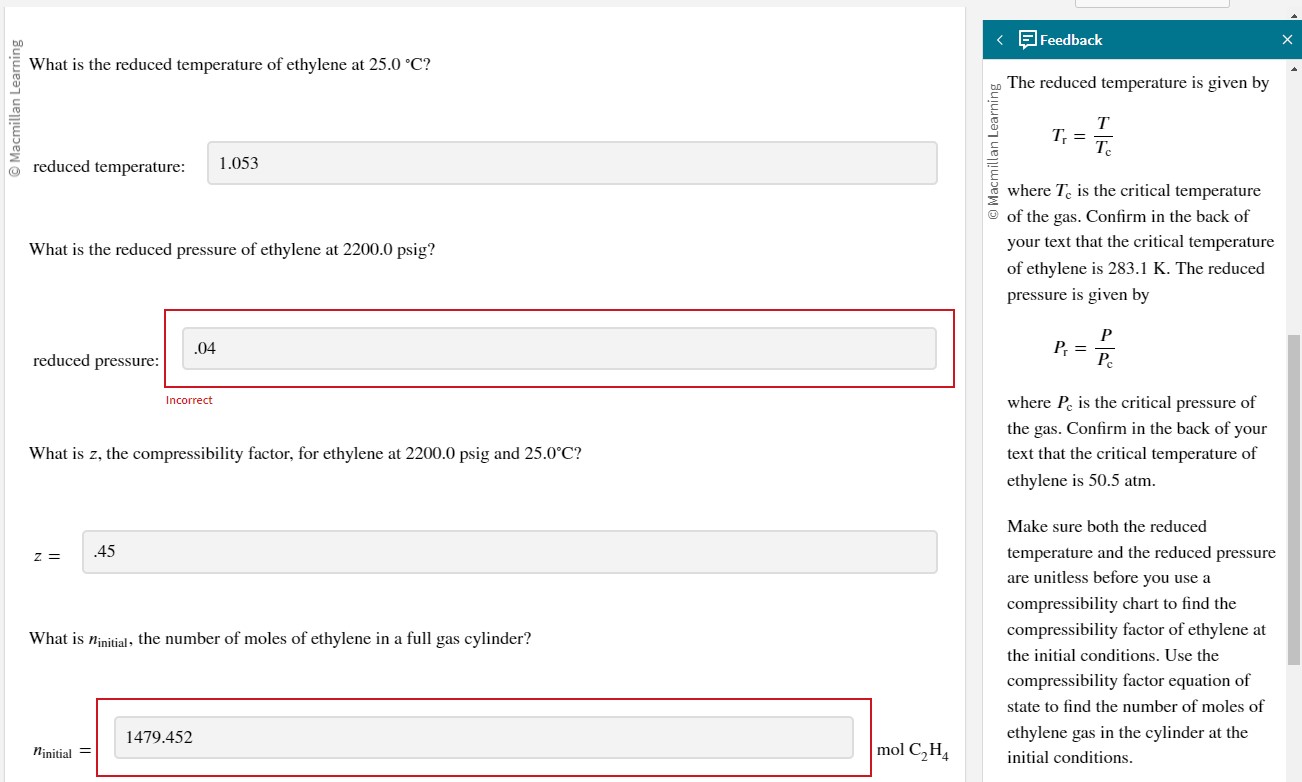
Task: Click the vertical Macmillan Learning copyright text
Action: (15, 106)
